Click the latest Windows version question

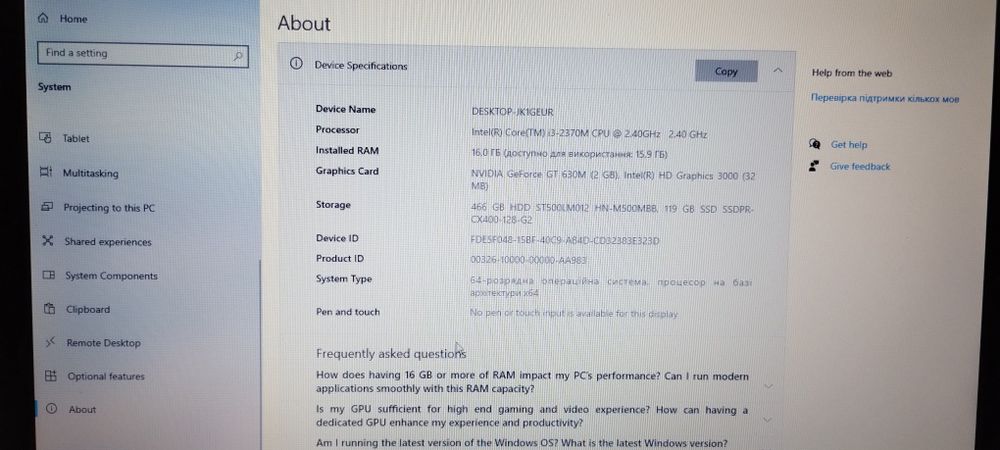521,444
